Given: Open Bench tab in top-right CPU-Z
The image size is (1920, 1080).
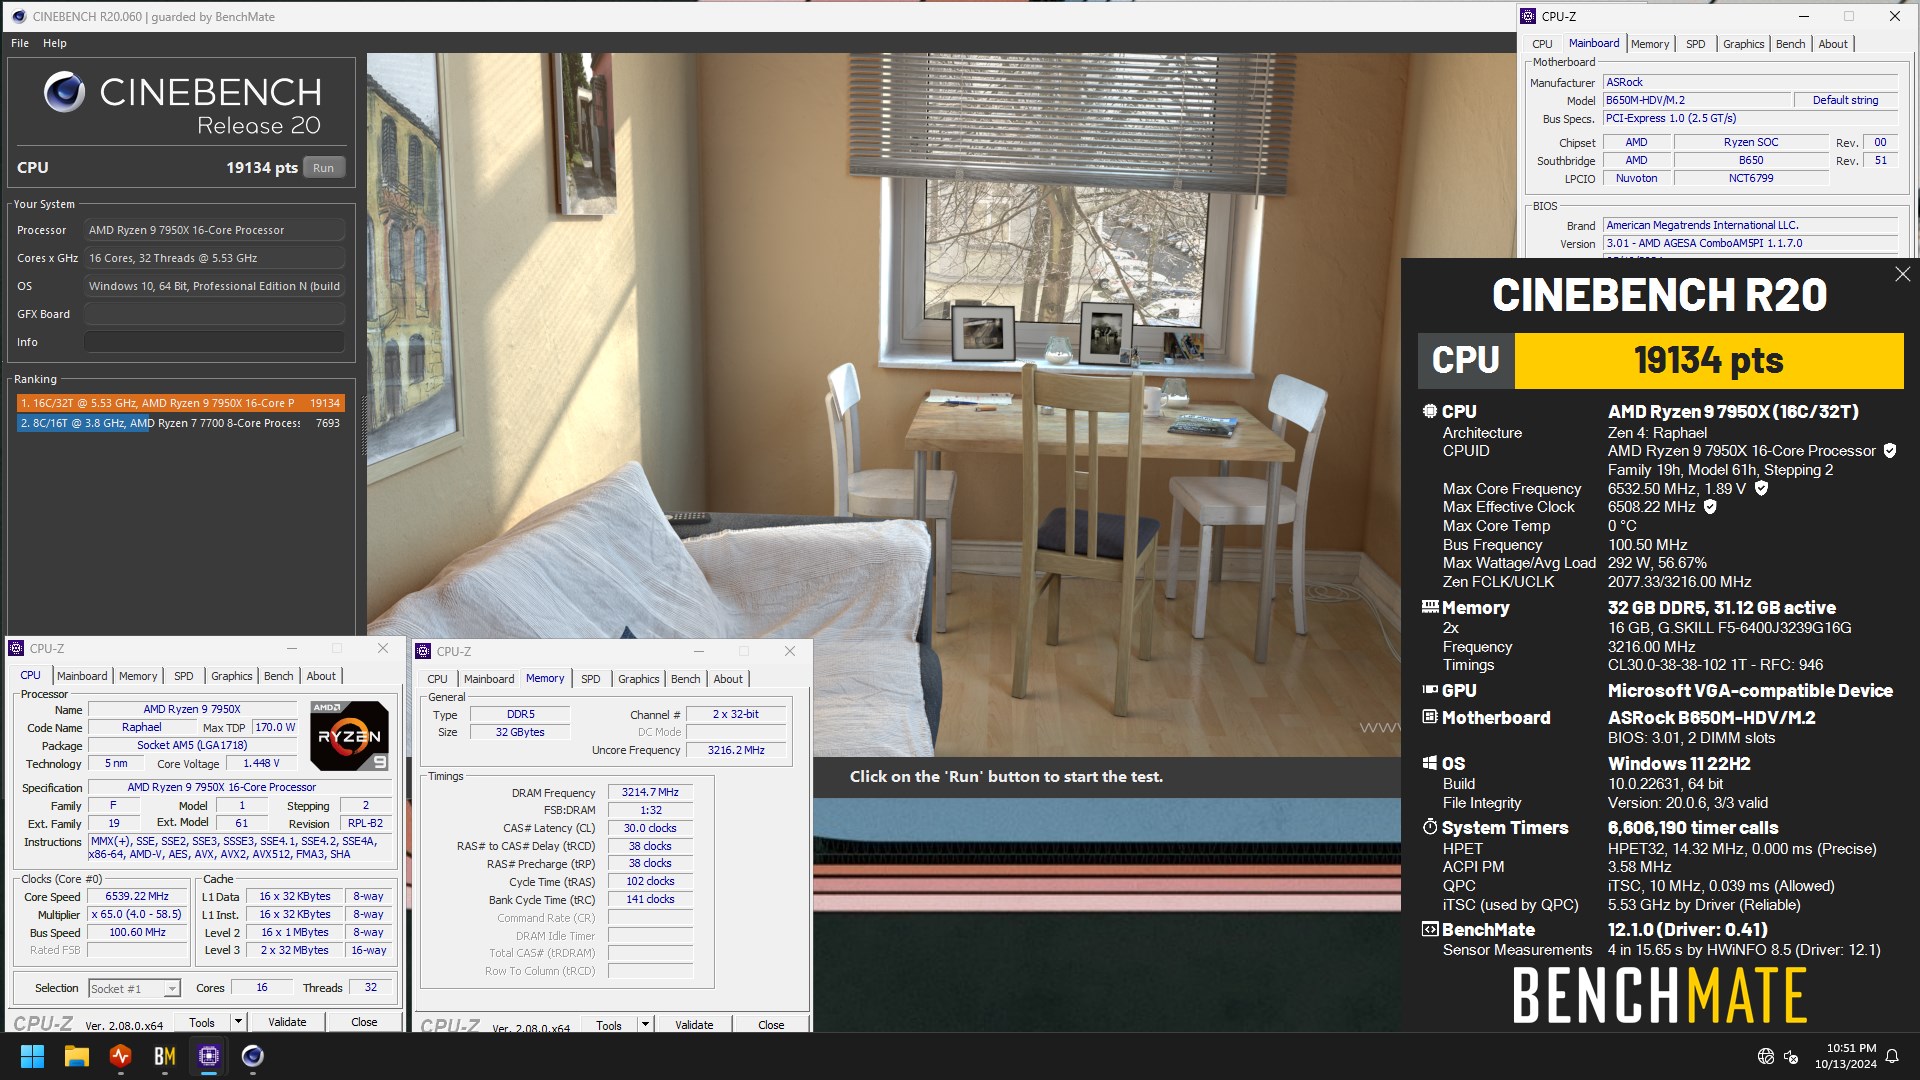Looking at the screenshot, I should pyautogui.click(x=1791, y=44).
